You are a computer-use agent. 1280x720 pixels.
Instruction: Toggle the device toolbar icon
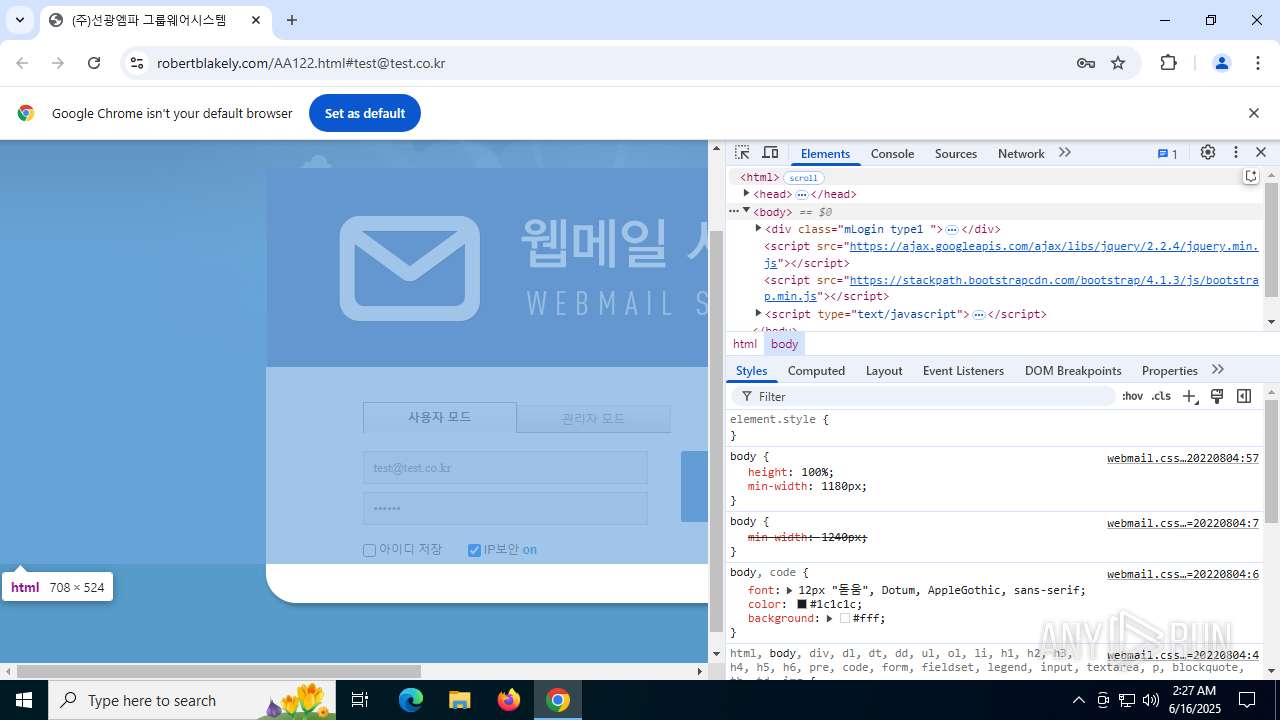point(770,153)
